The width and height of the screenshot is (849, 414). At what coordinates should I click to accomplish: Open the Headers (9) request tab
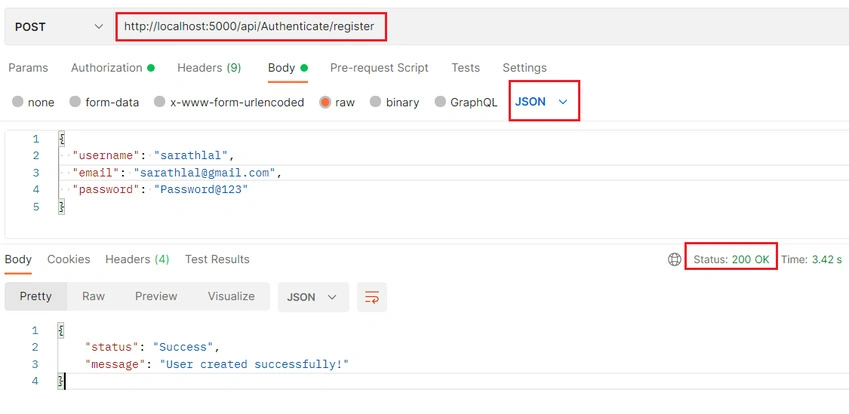click(209, 68)
